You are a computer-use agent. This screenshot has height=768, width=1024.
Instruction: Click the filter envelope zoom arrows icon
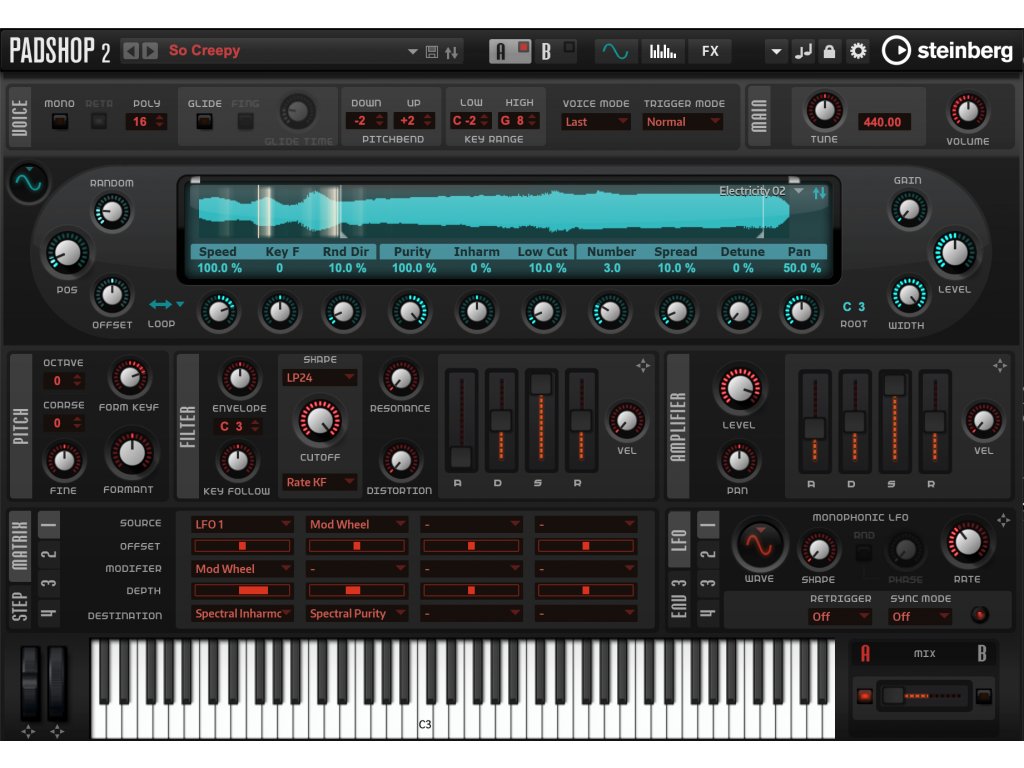[x=643, y=366]
